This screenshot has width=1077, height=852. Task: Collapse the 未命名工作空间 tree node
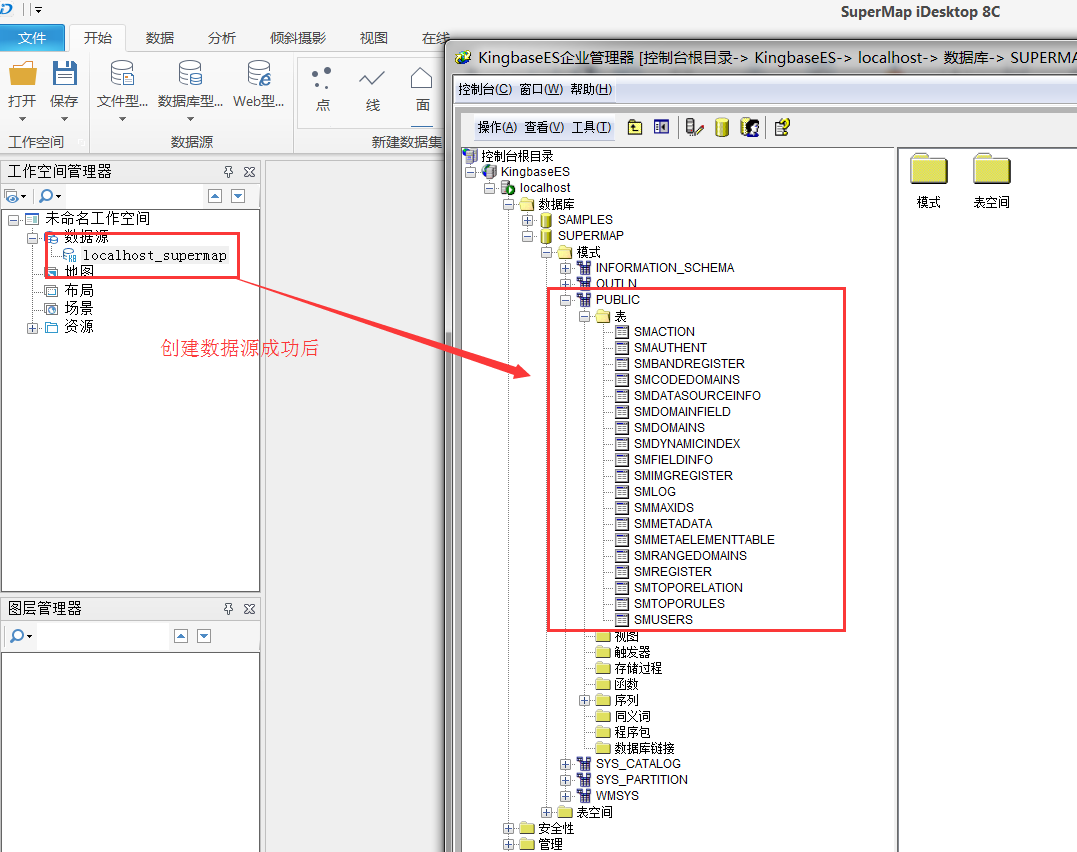click(x=14, y=221)
